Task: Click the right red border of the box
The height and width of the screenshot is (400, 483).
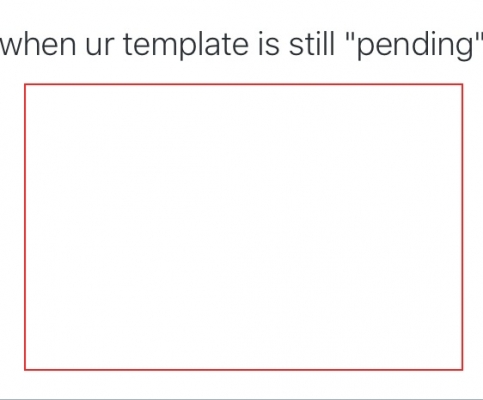Action: [x=462, y=227]
